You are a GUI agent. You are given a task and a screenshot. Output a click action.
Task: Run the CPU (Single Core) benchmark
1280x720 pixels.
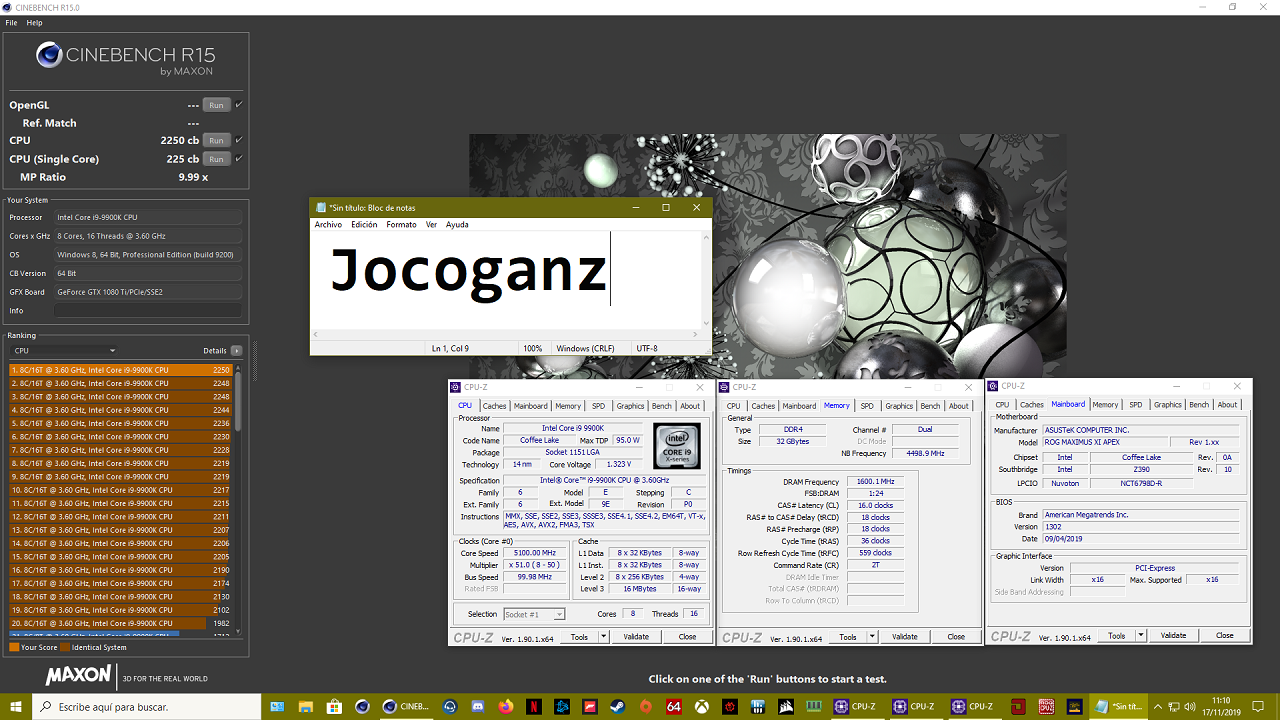click(x=216, y=159)
